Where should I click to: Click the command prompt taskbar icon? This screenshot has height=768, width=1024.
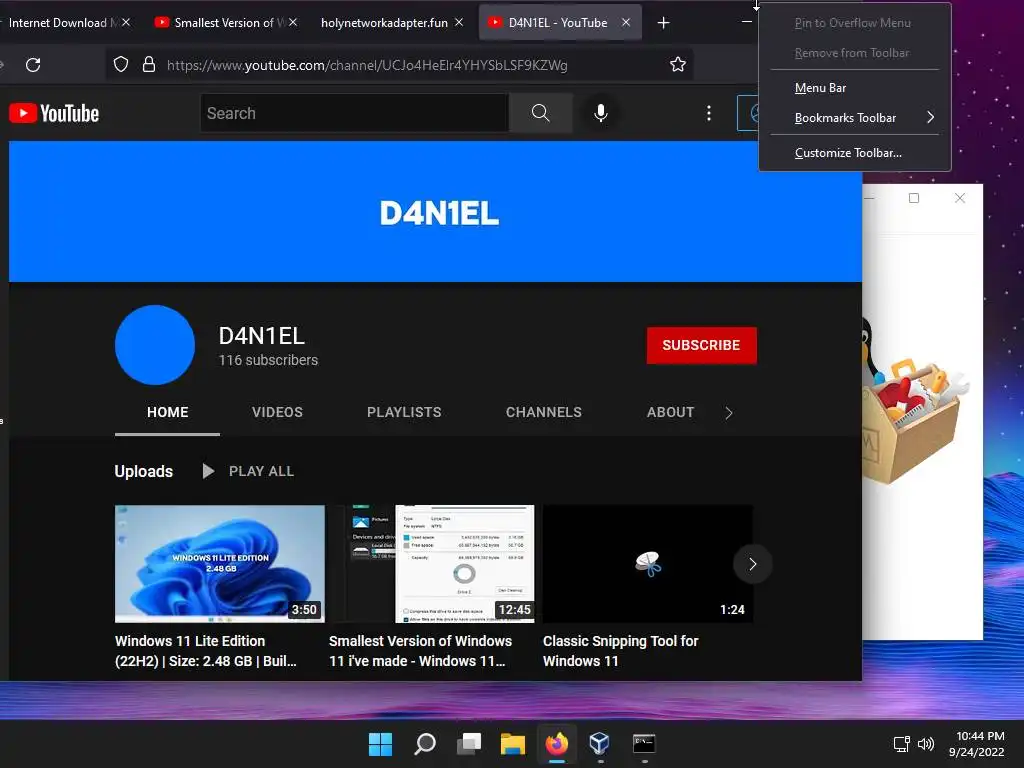point(644,743)
